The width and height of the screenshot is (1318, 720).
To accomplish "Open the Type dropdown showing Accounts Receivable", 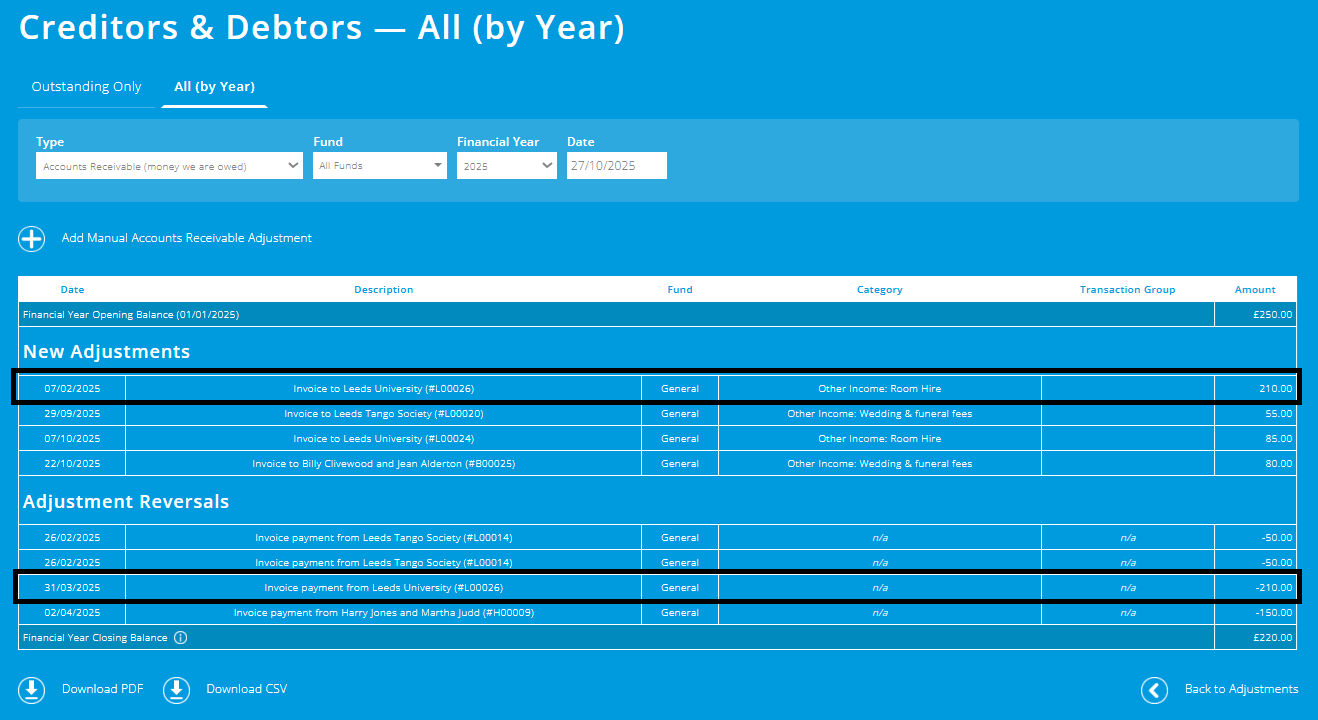I will [169, 165].
